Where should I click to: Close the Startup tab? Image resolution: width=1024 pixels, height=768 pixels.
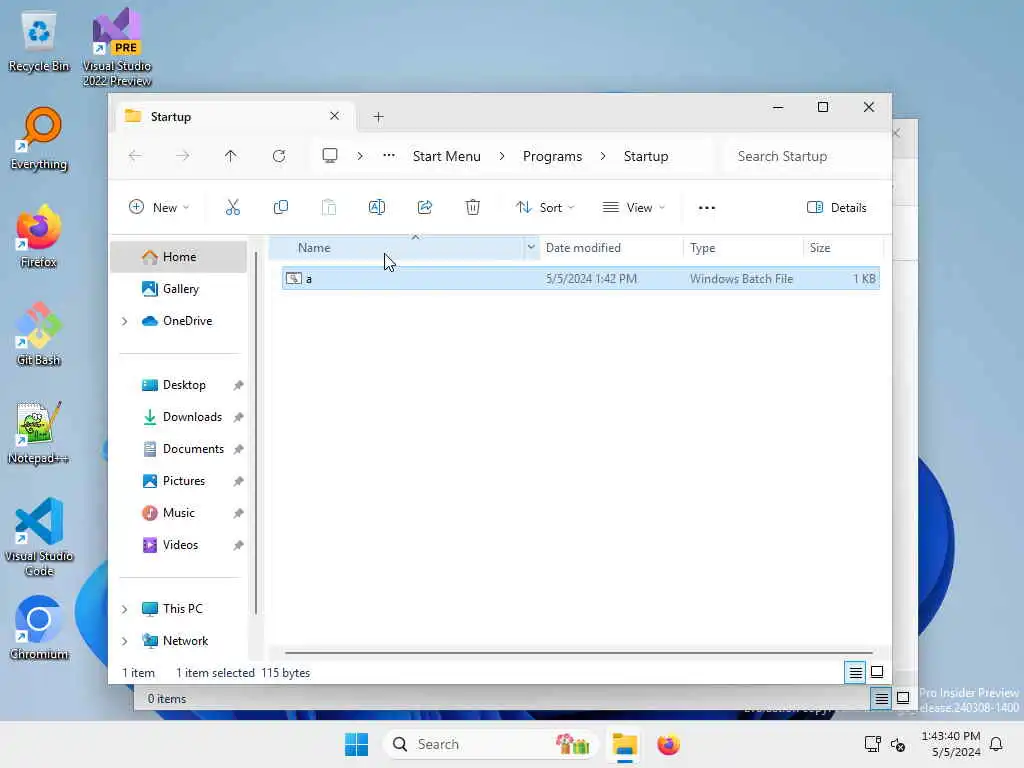[x=334, y=116]
